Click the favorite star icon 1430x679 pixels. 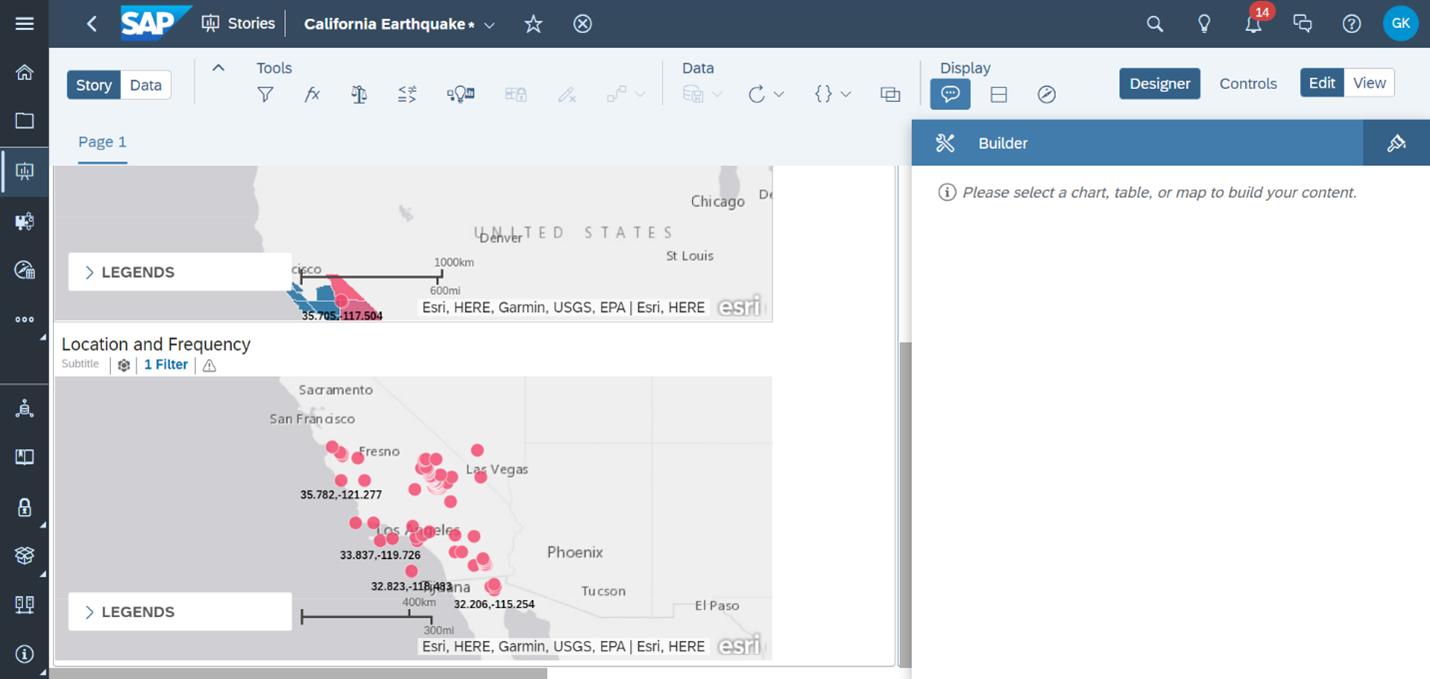[534, 24]
